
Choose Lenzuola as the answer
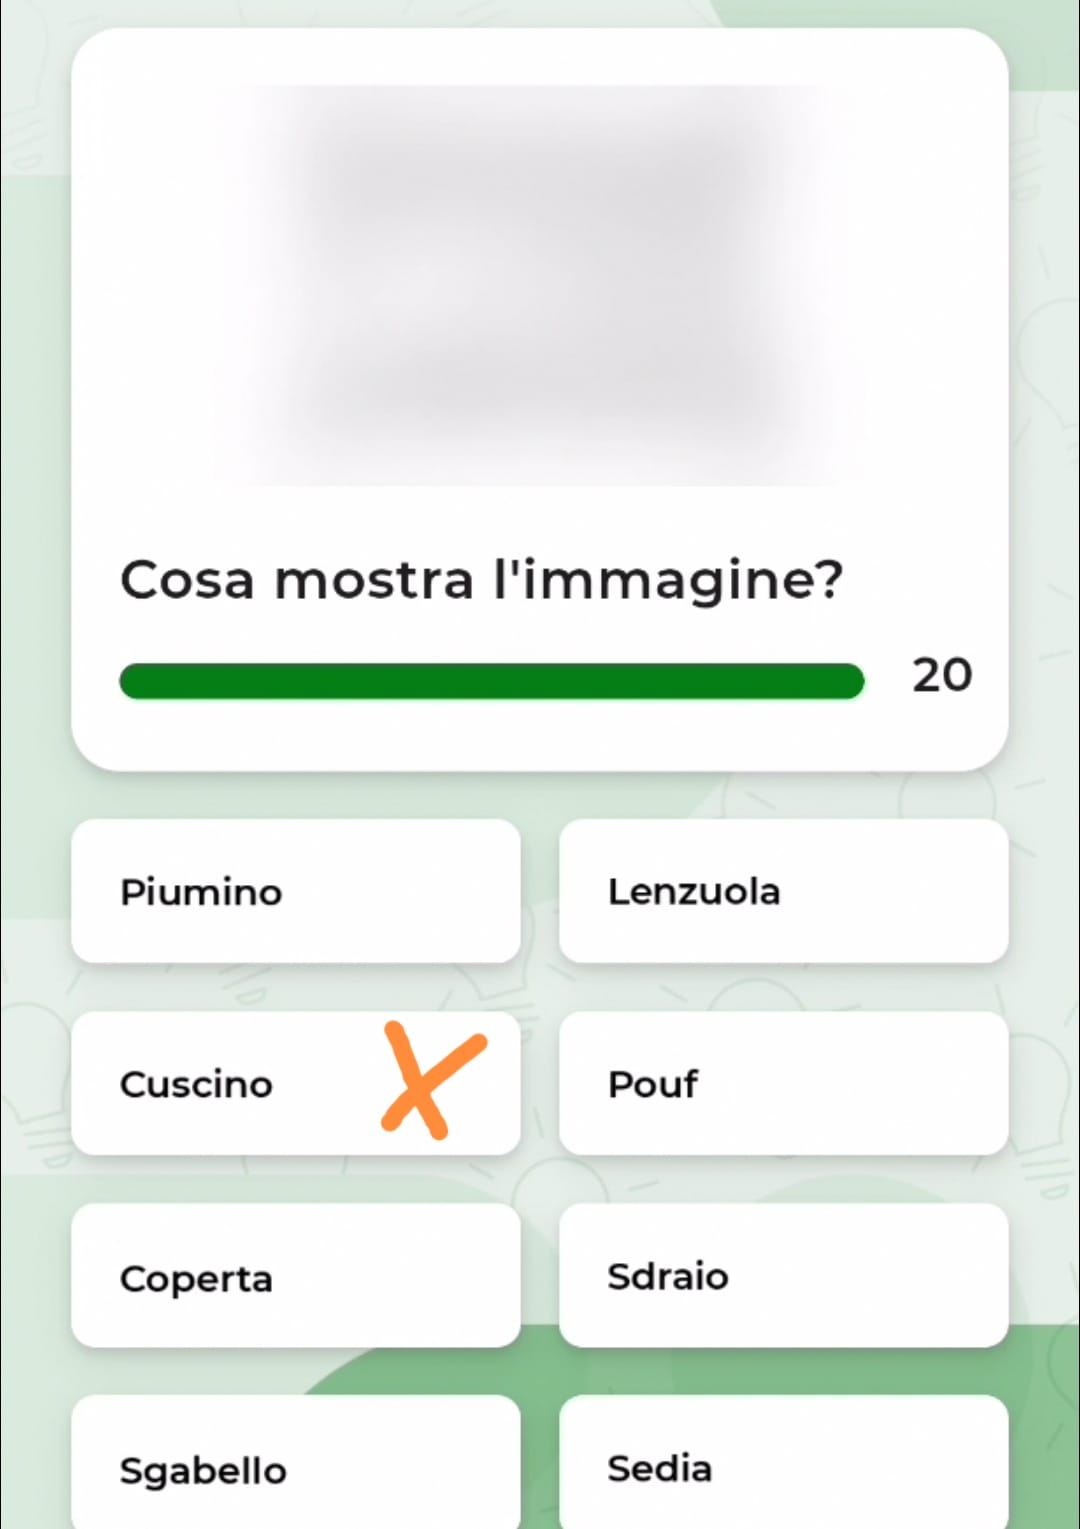click(784, 891)
